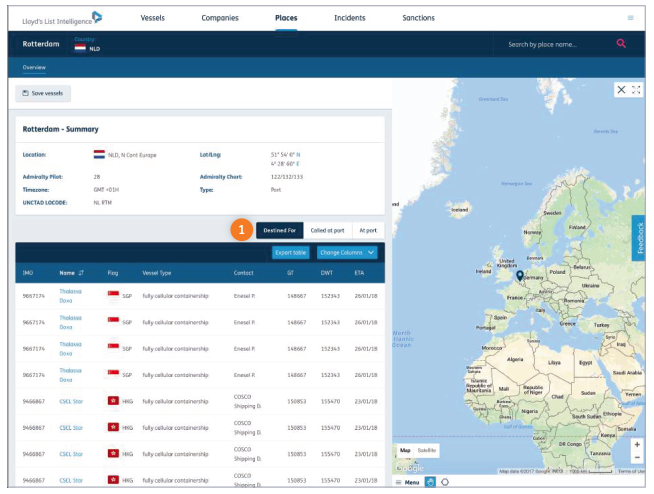Open the map Menu at bottom
The height and width of the screenshot is (494, 654).
point(408,482)
